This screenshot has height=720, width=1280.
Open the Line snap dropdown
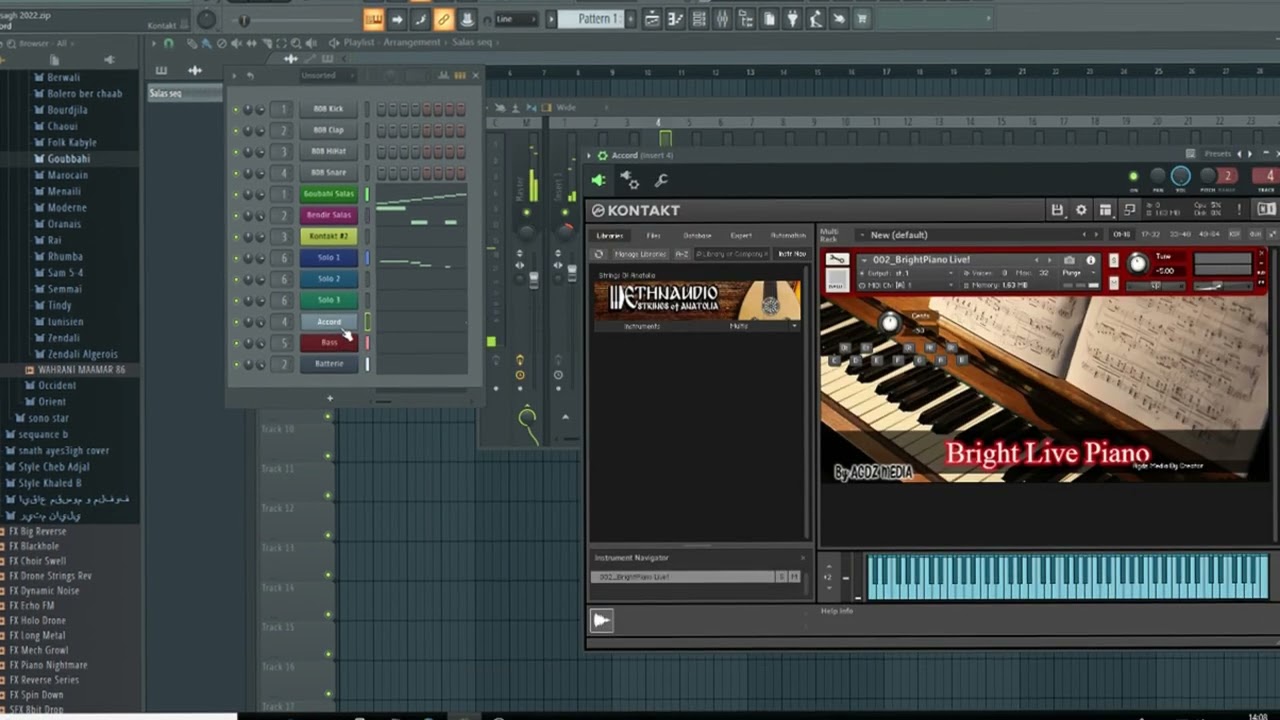[x=516, y=19]
